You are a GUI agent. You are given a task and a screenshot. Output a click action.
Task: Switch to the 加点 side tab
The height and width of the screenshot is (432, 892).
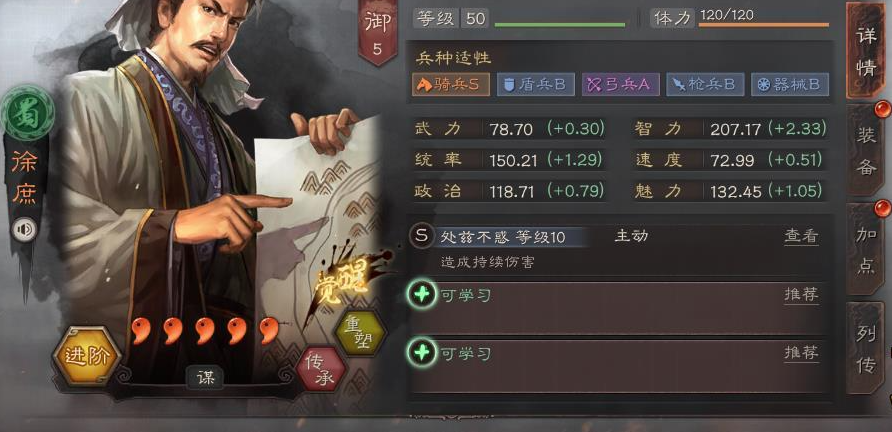tap(866, 249)
